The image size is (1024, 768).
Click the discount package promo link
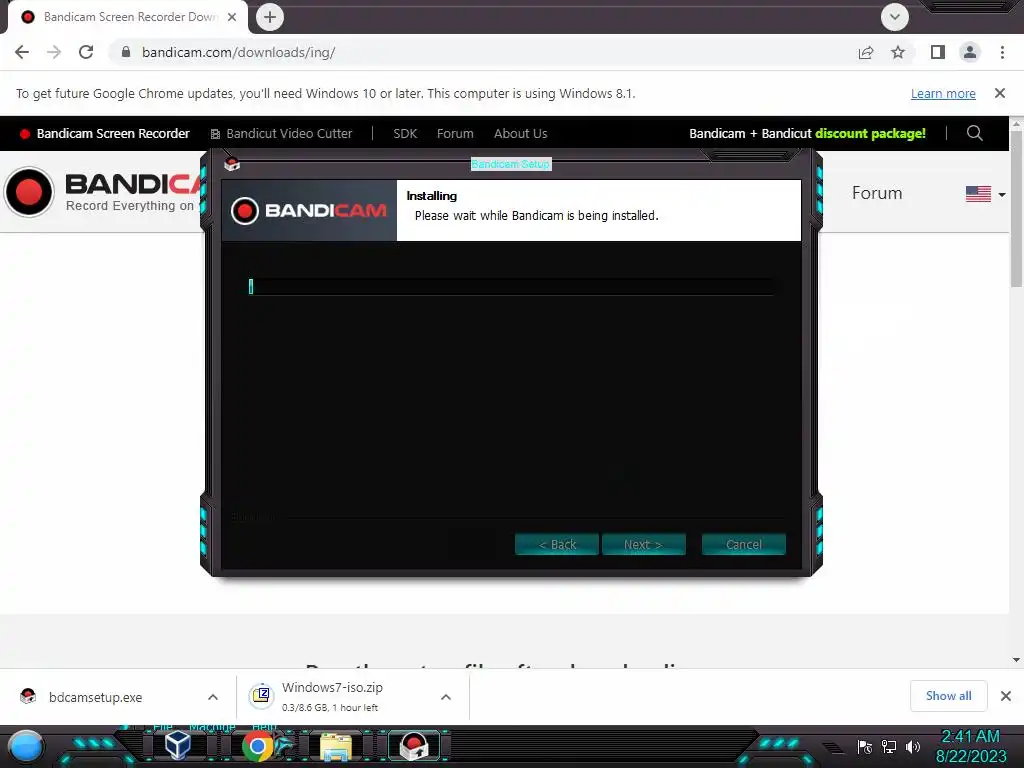pyautogui.click(x=807, y=133)
